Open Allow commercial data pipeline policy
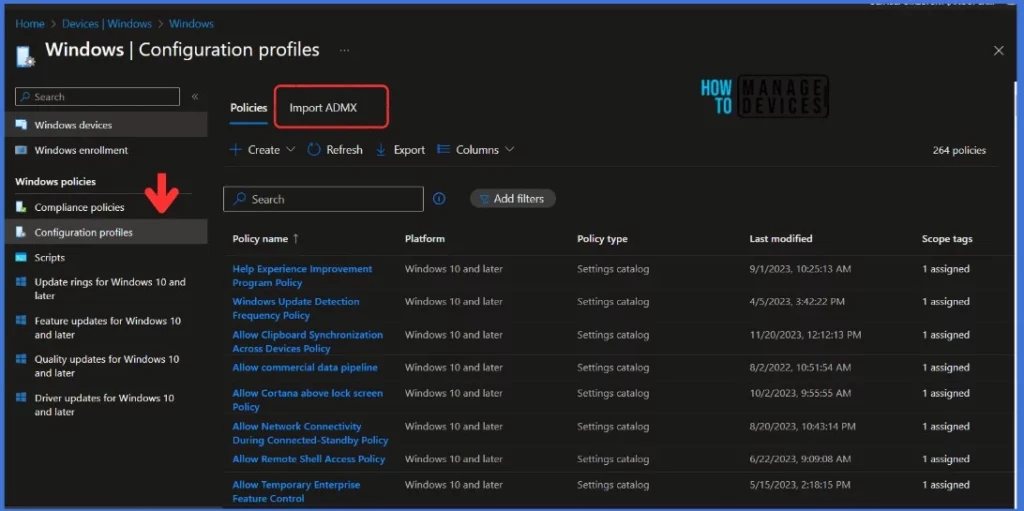Screen dimensions: 1024x511 305,367
